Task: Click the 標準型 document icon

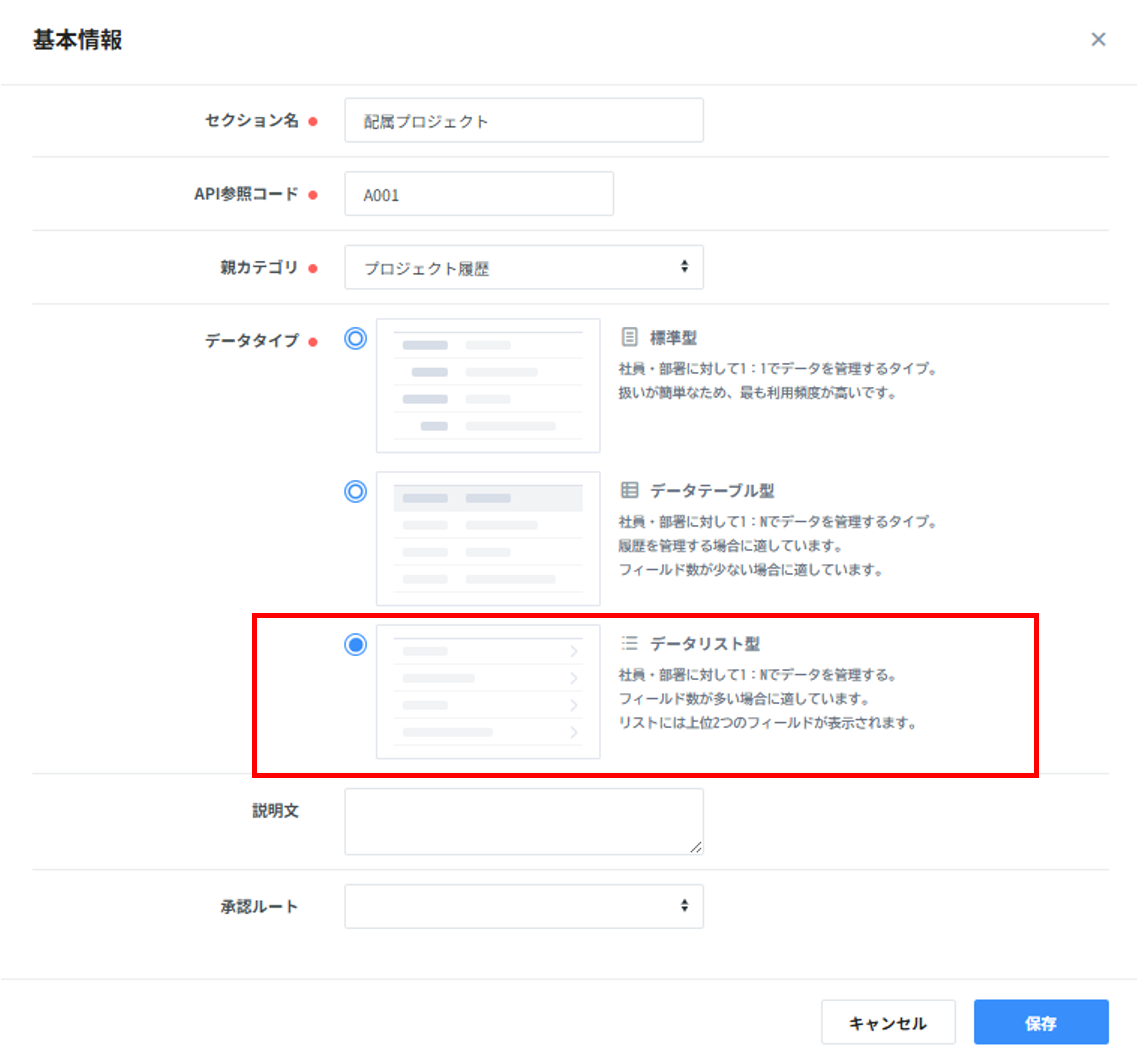Action: click(x=629, y=336)
